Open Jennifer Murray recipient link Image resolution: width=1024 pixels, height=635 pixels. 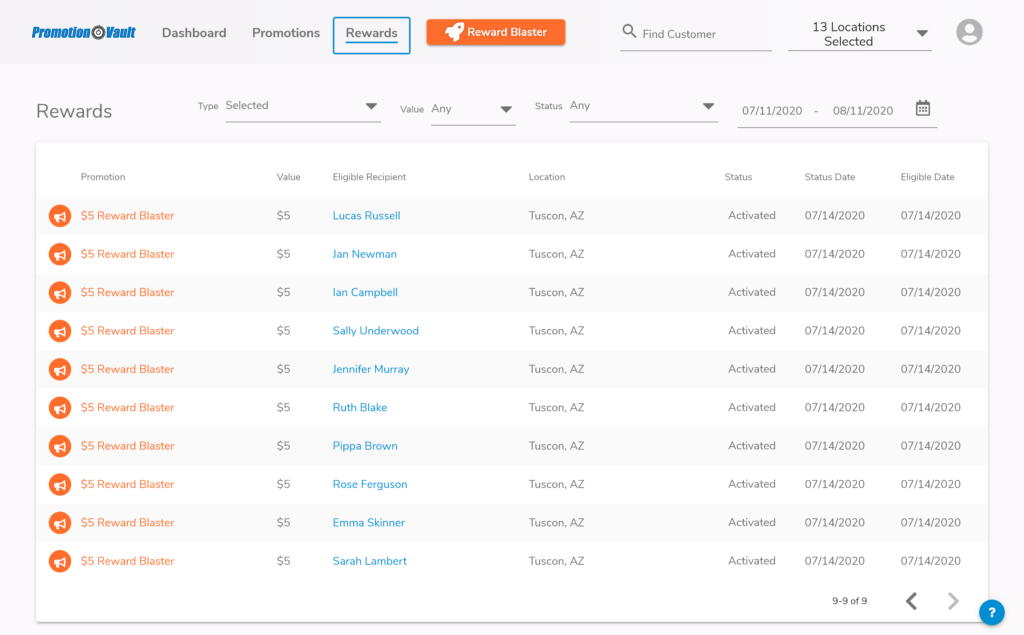[x=371, y=369]
